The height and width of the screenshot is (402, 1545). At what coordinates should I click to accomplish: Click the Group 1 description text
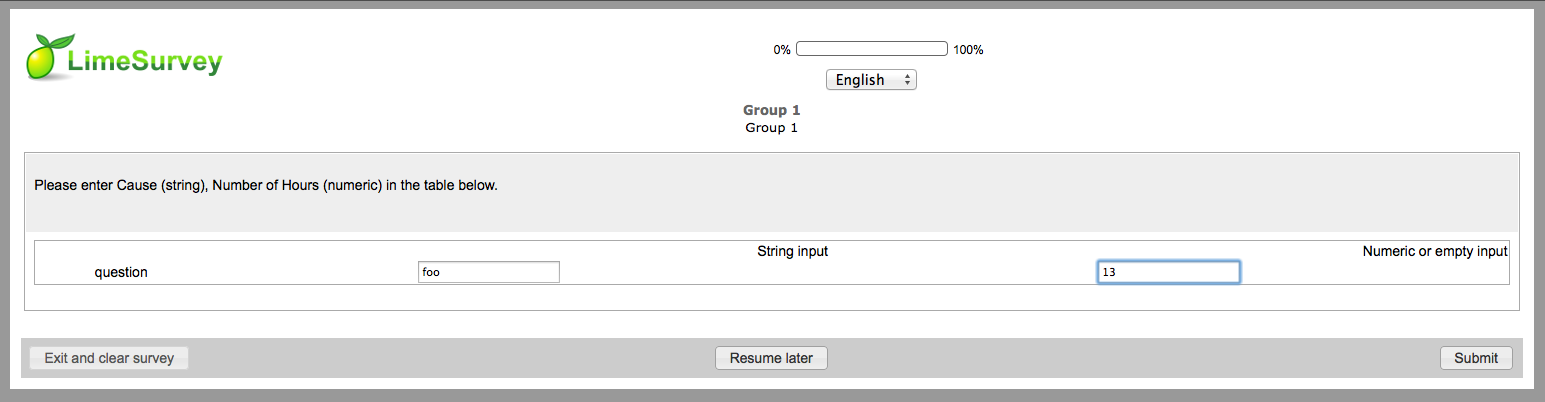(771, 128)
